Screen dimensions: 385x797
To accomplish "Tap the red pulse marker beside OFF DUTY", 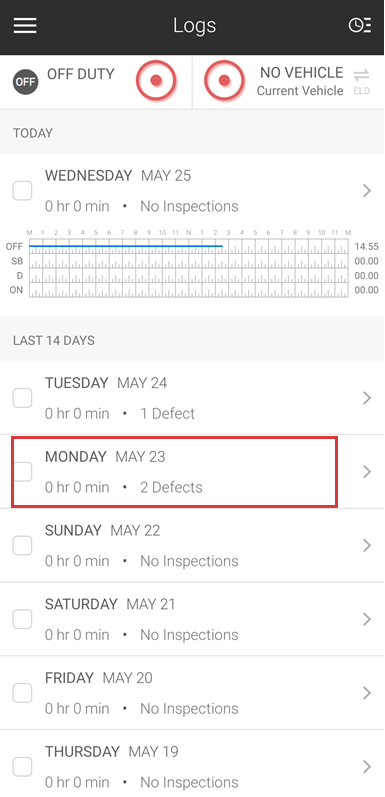I will tap(156, 80).
